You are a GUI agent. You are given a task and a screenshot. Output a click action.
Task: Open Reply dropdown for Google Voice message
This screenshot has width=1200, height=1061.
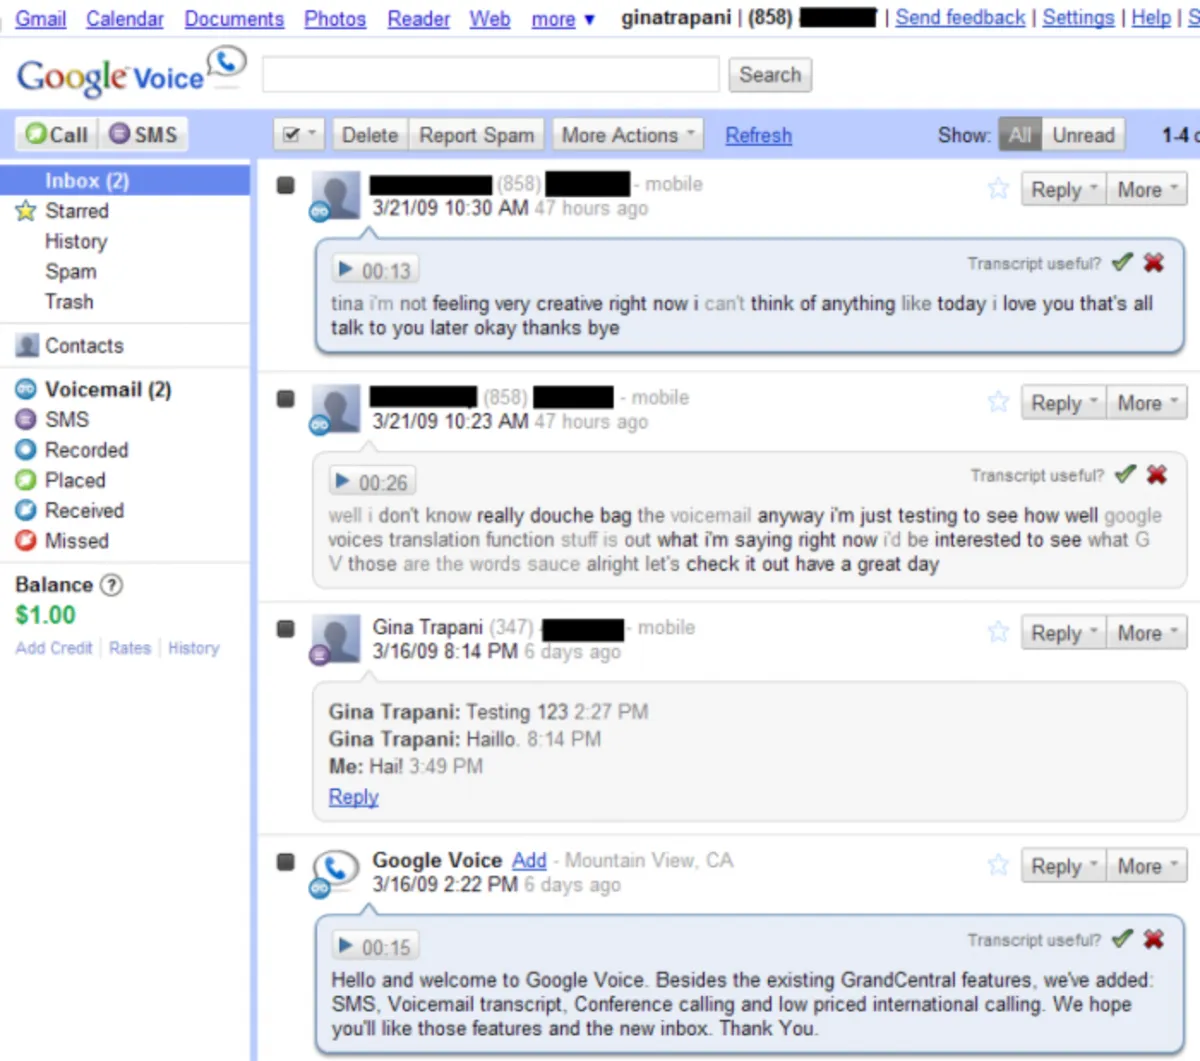(x=1063, y=865)
